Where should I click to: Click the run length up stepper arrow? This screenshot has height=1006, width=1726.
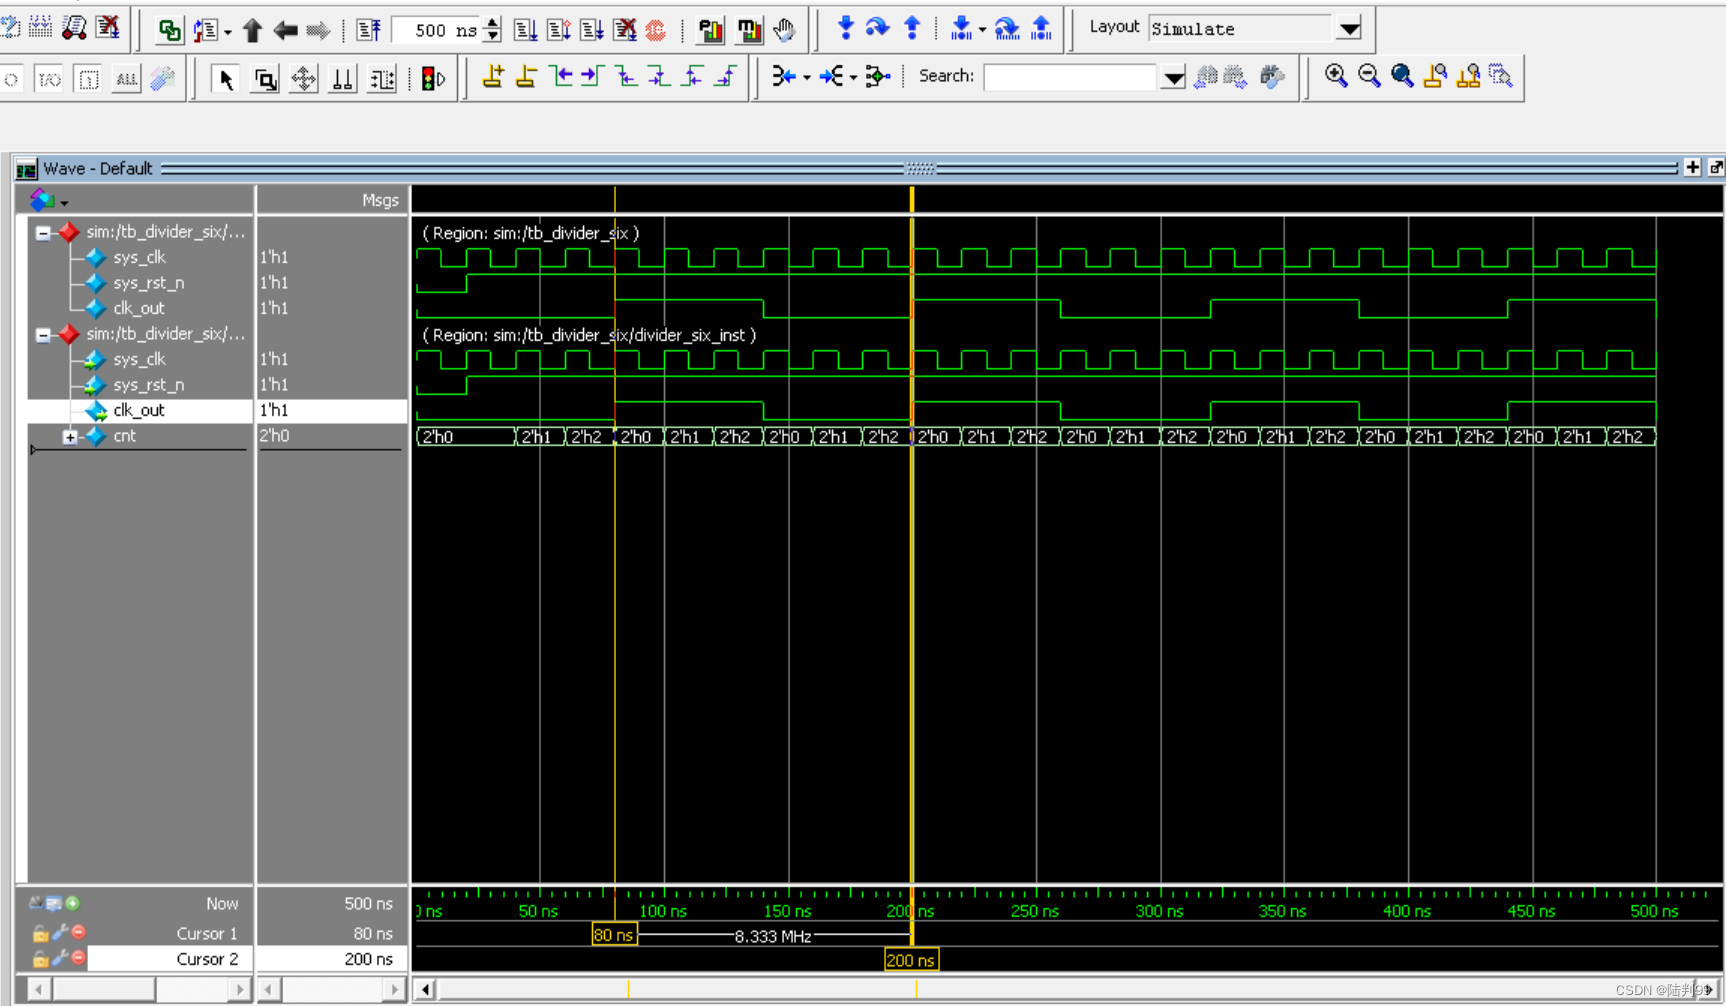coord(492,24)
